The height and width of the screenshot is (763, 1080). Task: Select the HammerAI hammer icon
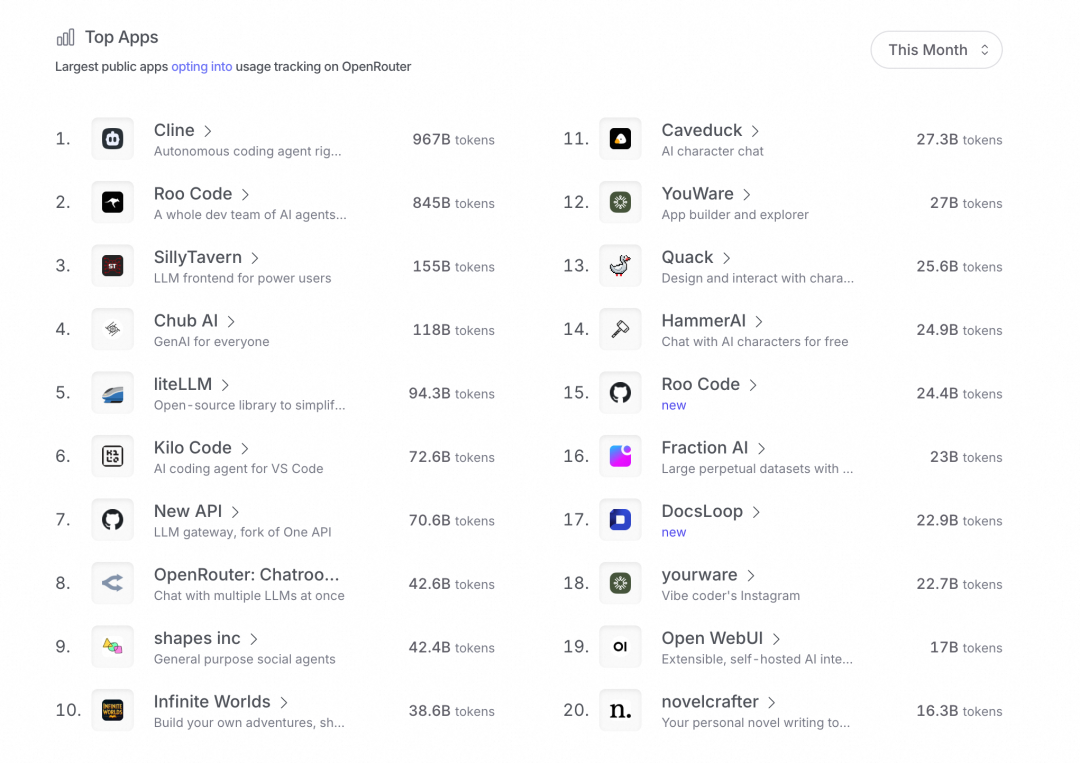pos(620,329)
